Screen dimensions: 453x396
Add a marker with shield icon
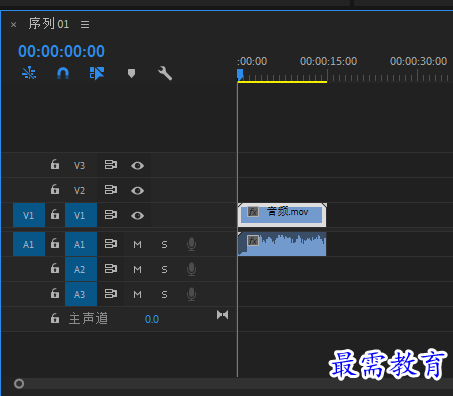[x=131, y=73]
